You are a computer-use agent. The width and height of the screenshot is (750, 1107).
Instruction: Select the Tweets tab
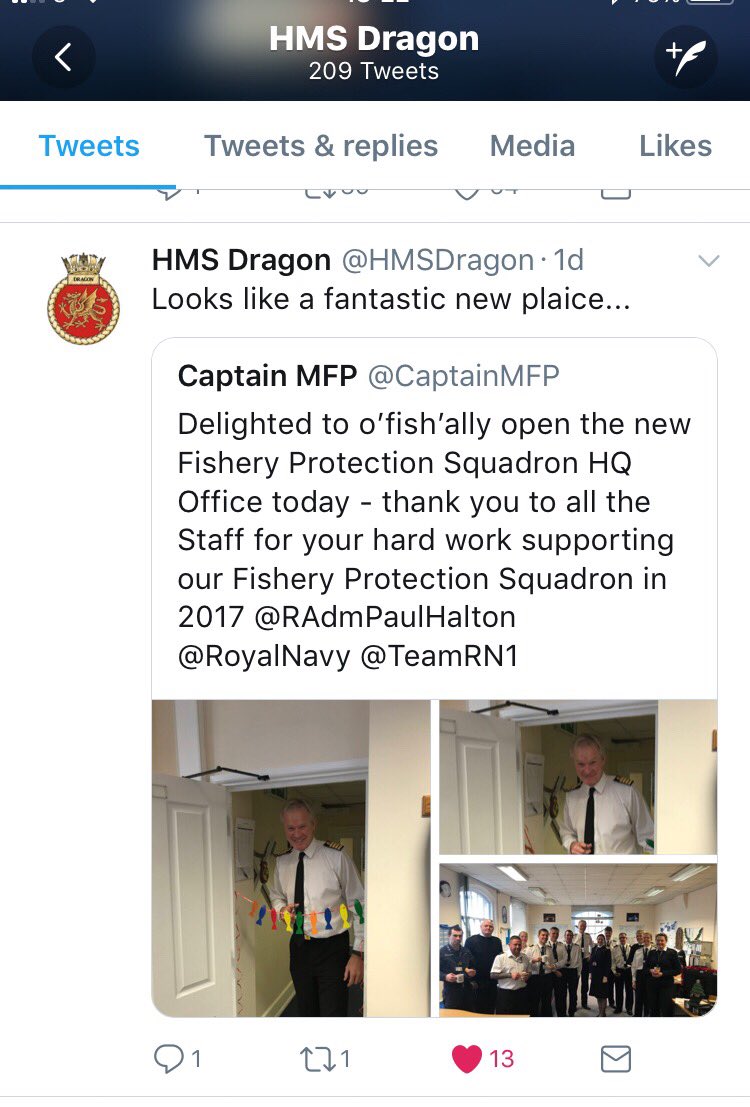(x=89, y=146)
